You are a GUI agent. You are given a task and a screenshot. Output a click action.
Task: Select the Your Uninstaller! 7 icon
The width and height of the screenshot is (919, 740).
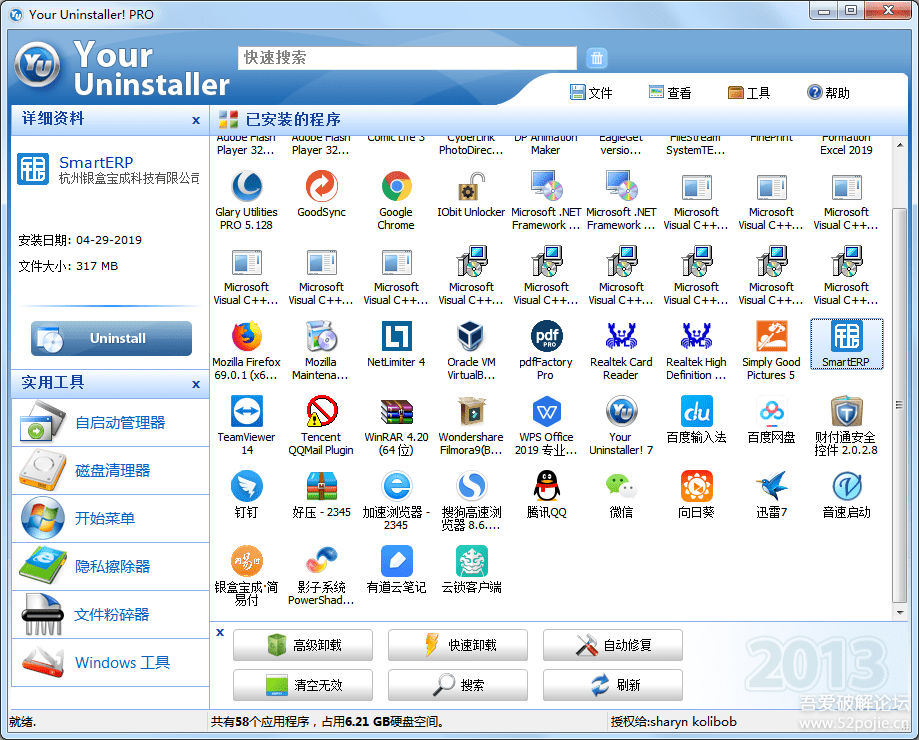point(621,411)
